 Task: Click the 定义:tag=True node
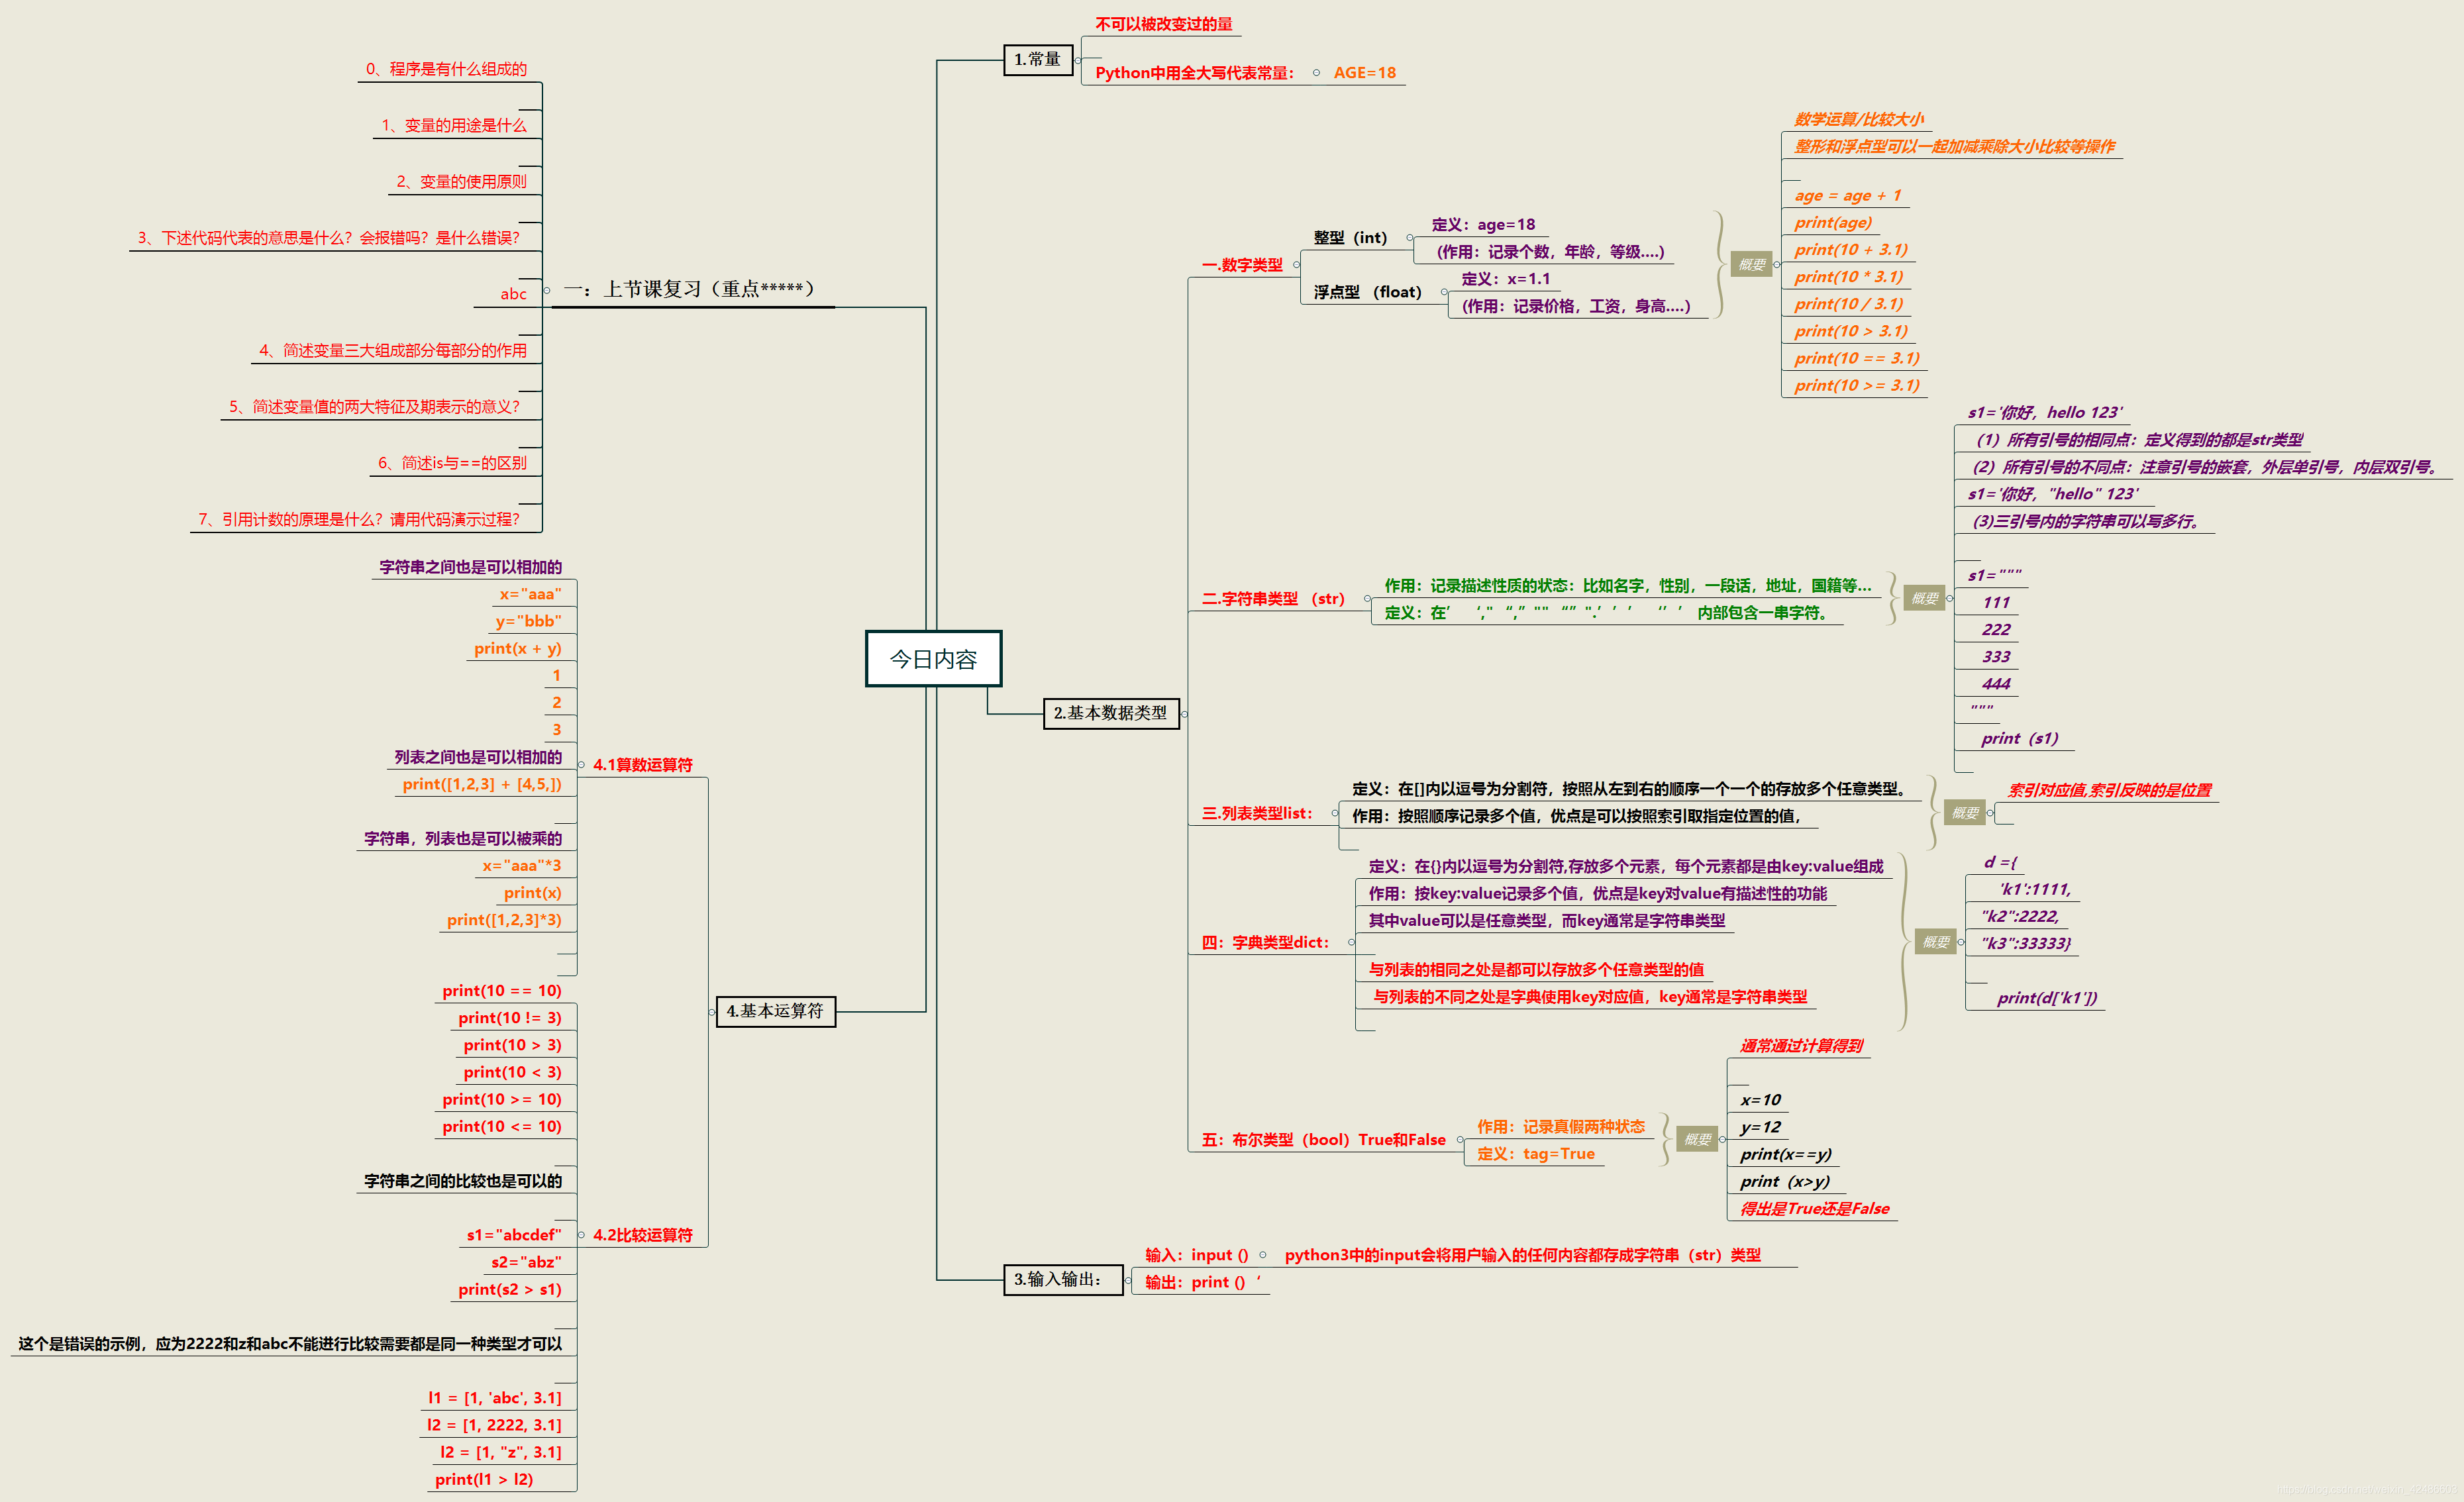1535,1154
